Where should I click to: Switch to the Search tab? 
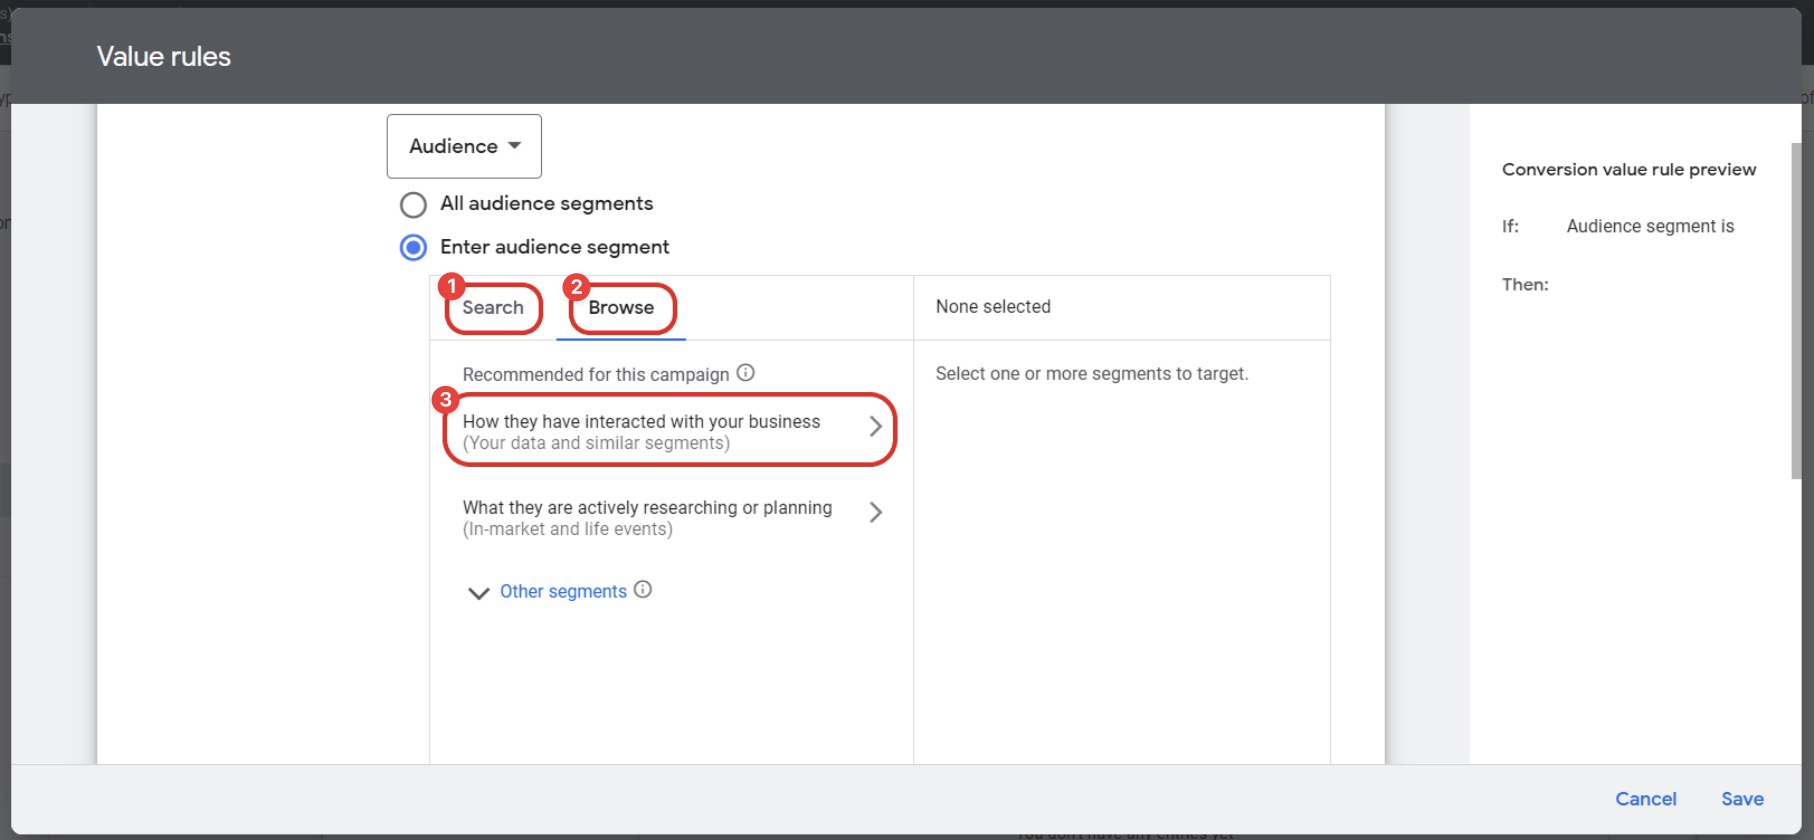click(493, 308)
